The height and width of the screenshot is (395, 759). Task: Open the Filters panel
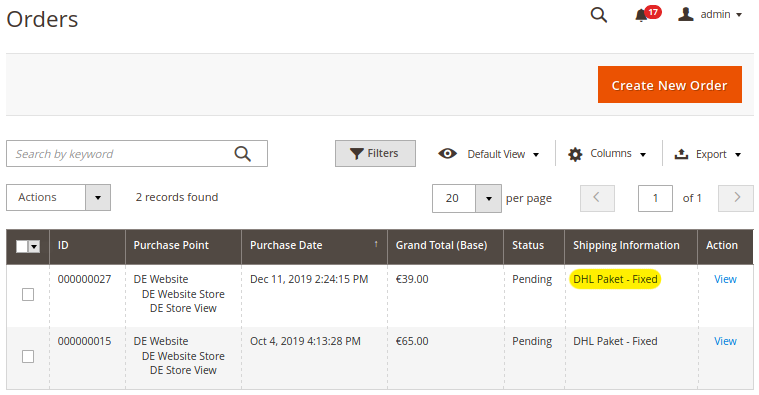tap(375, 153)
